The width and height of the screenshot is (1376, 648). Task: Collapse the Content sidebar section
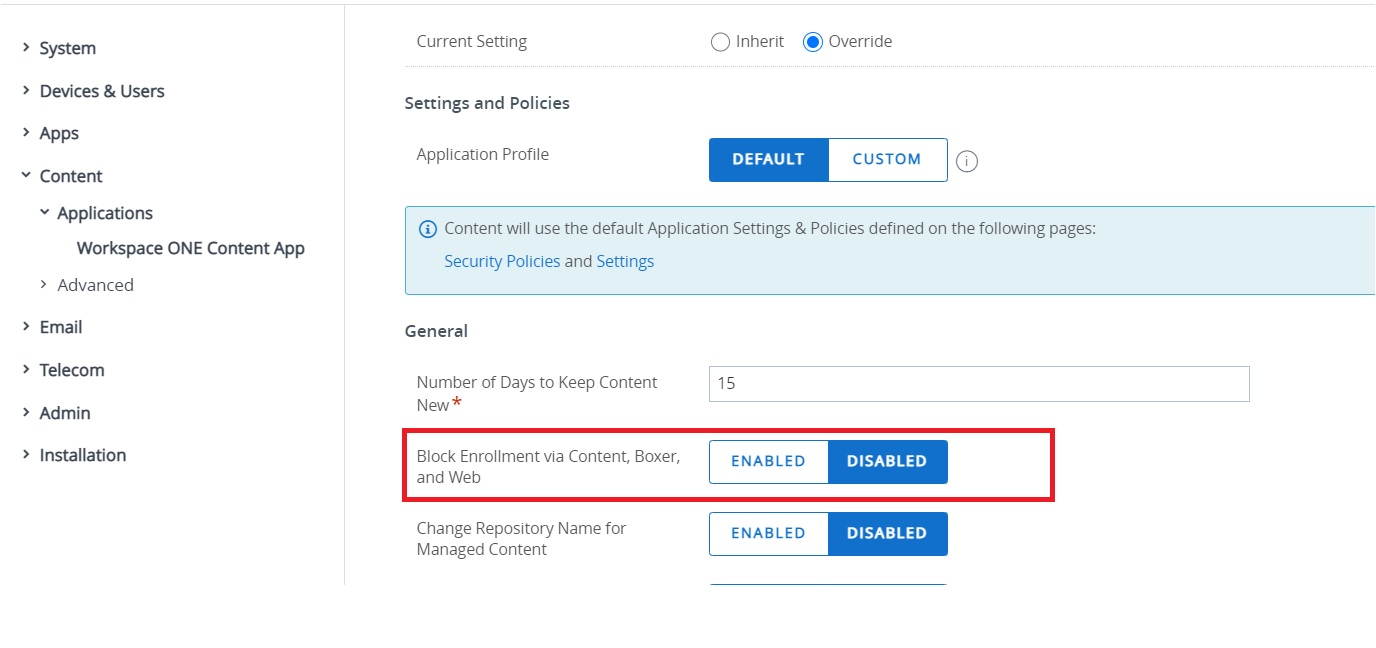(70, 175)
